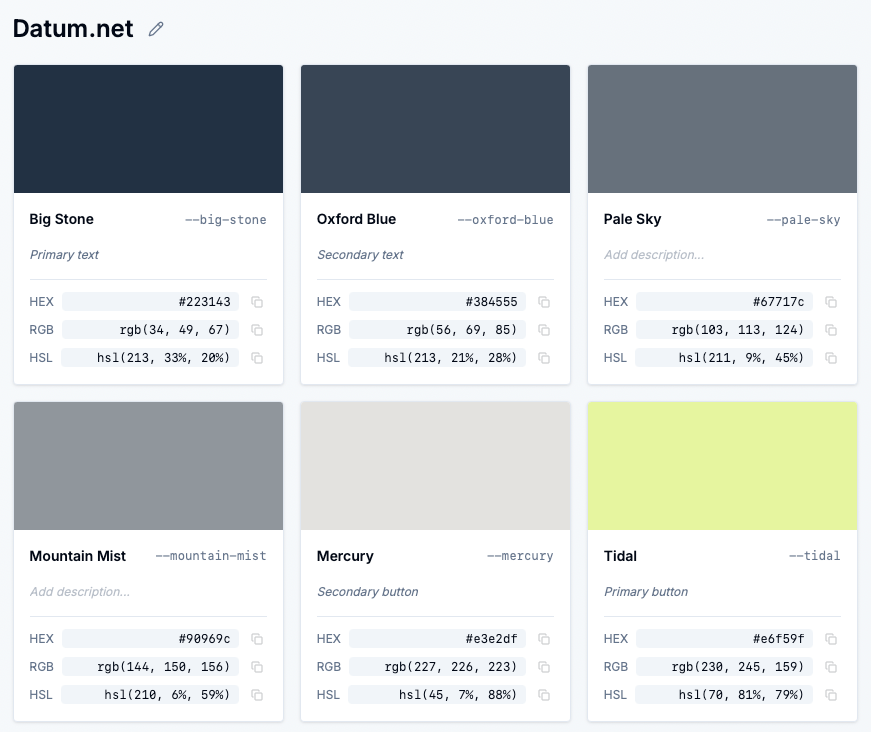Click the Mercury color name
This screenshot has height=732, width=871.
click(x=346, y=556)
